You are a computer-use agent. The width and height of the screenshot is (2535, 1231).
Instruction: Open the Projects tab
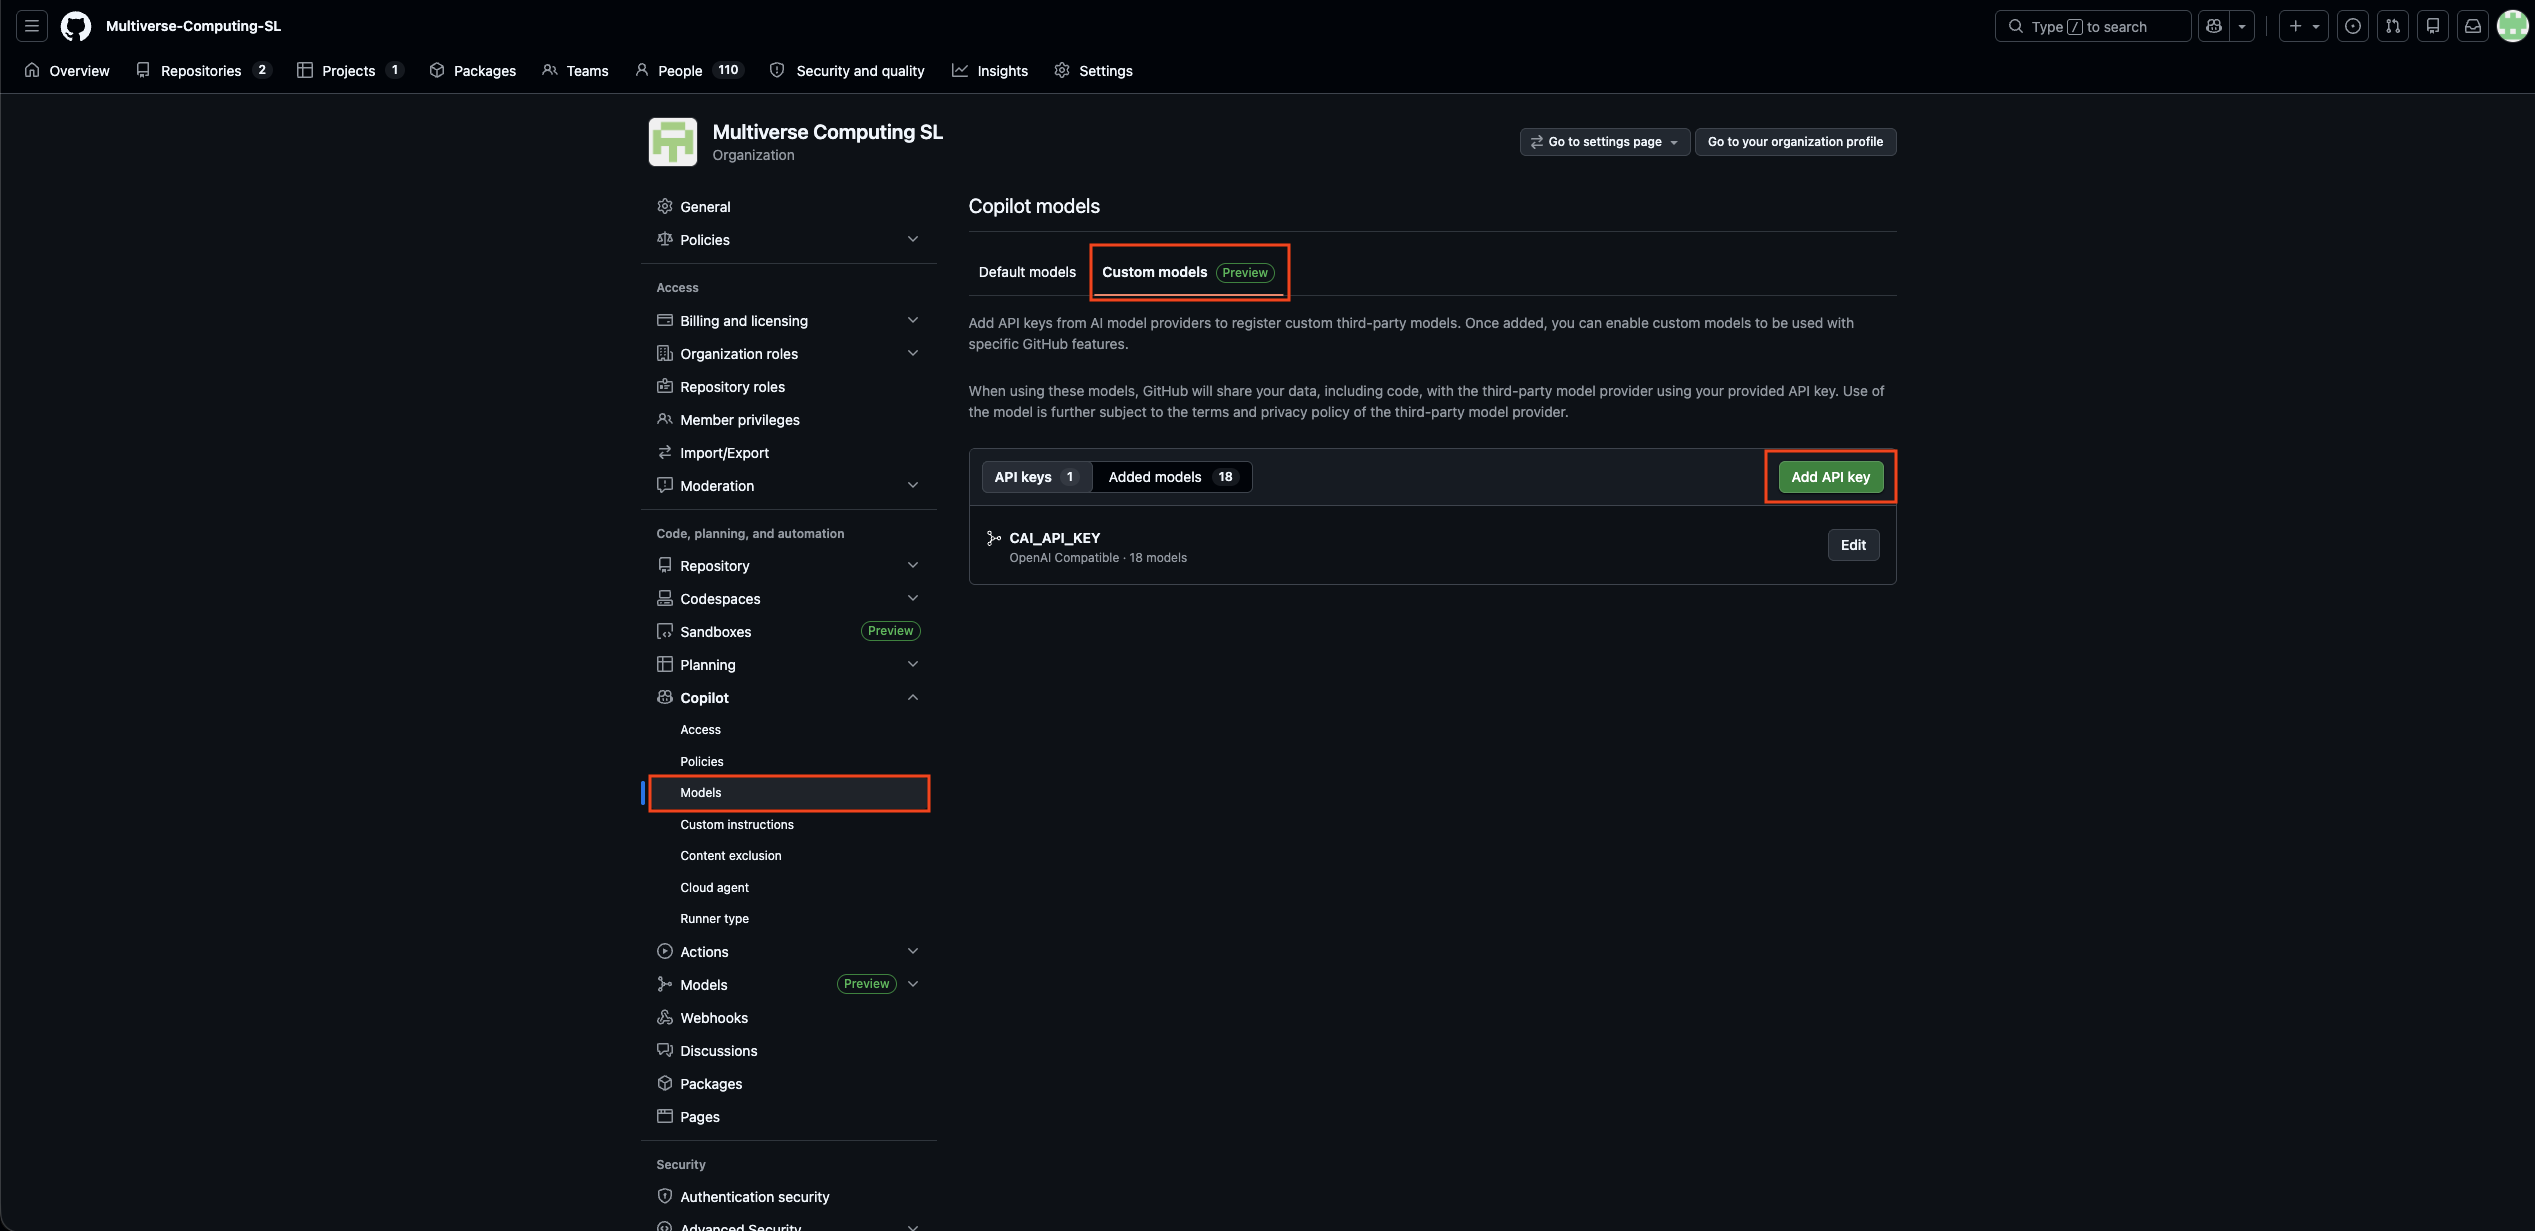tap(350, 70)
